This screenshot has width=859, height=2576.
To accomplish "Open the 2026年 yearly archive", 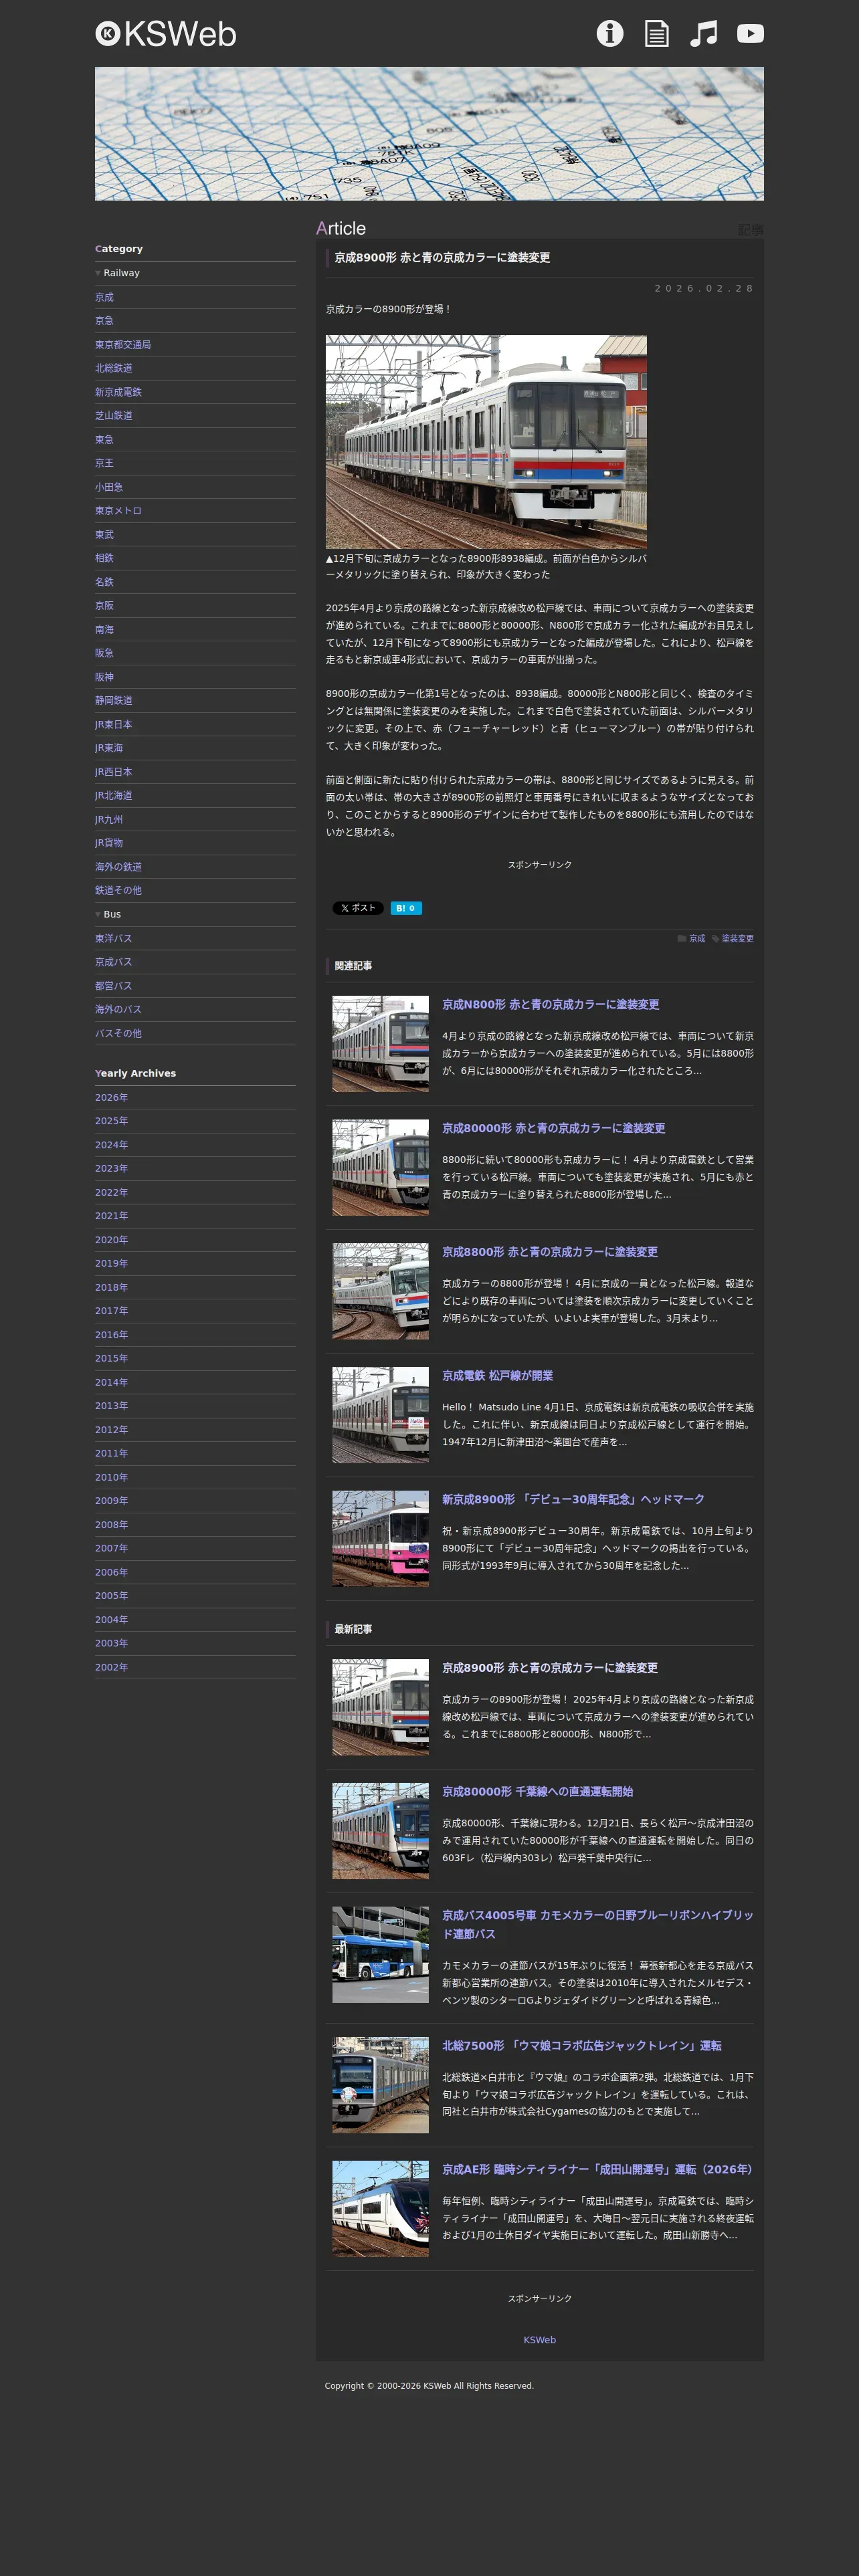I will coord(112,1097).
